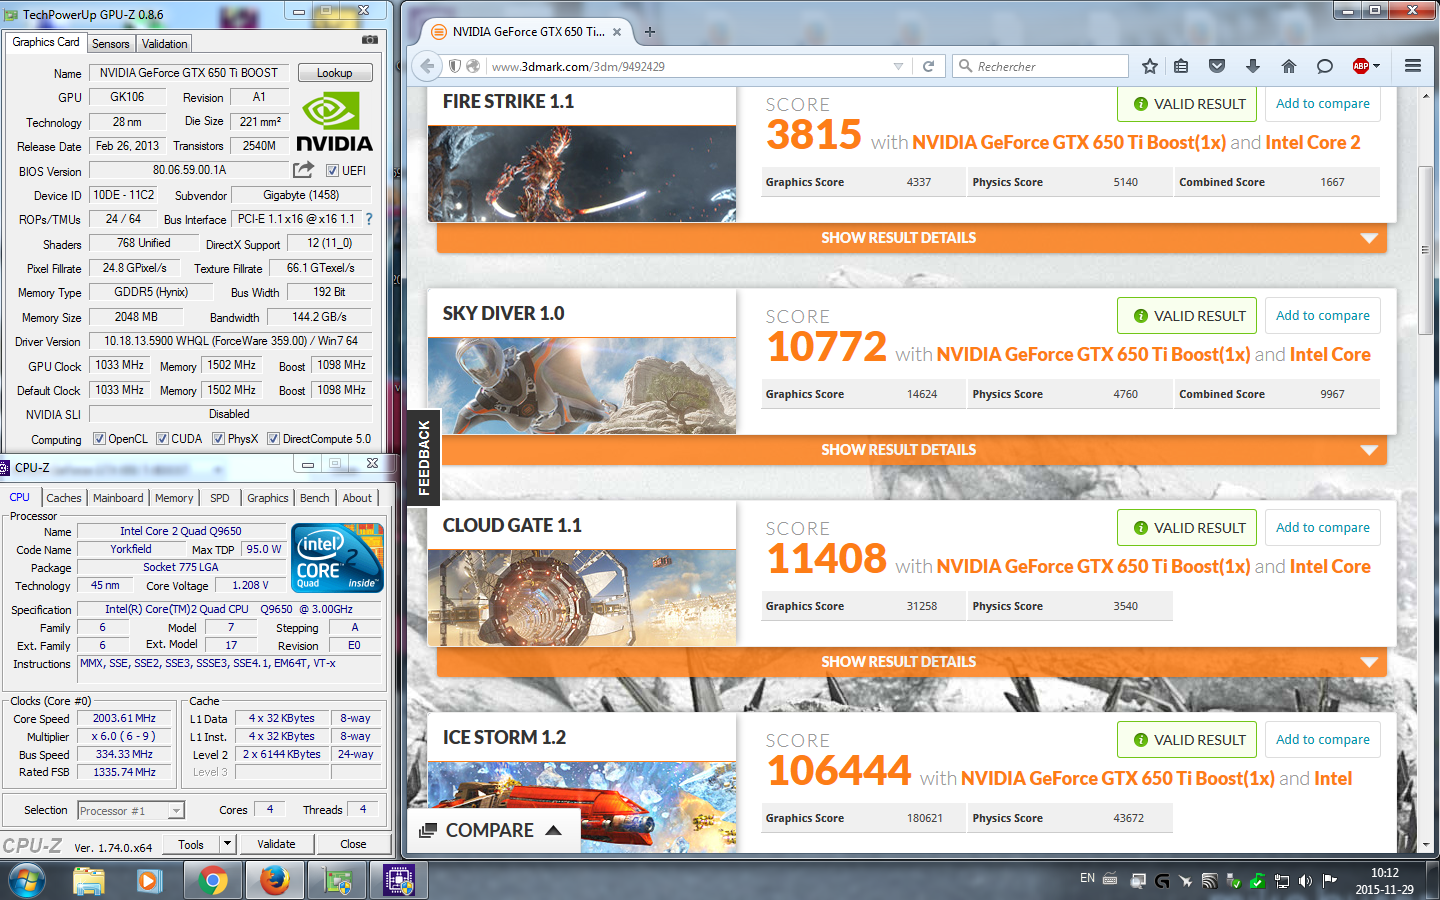Open the Adblock Plus dropdown arrow
The width and height of the screenshot is (1440, 900).
(1377, 66)
